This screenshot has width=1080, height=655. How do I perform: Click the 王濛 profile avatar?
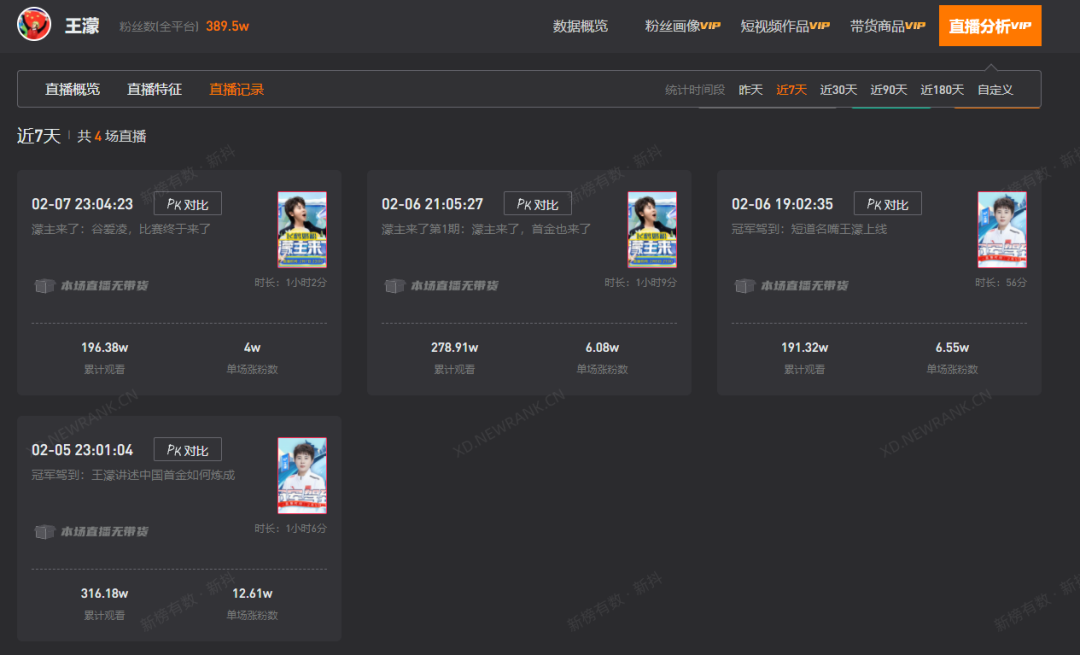coord(34,24)
